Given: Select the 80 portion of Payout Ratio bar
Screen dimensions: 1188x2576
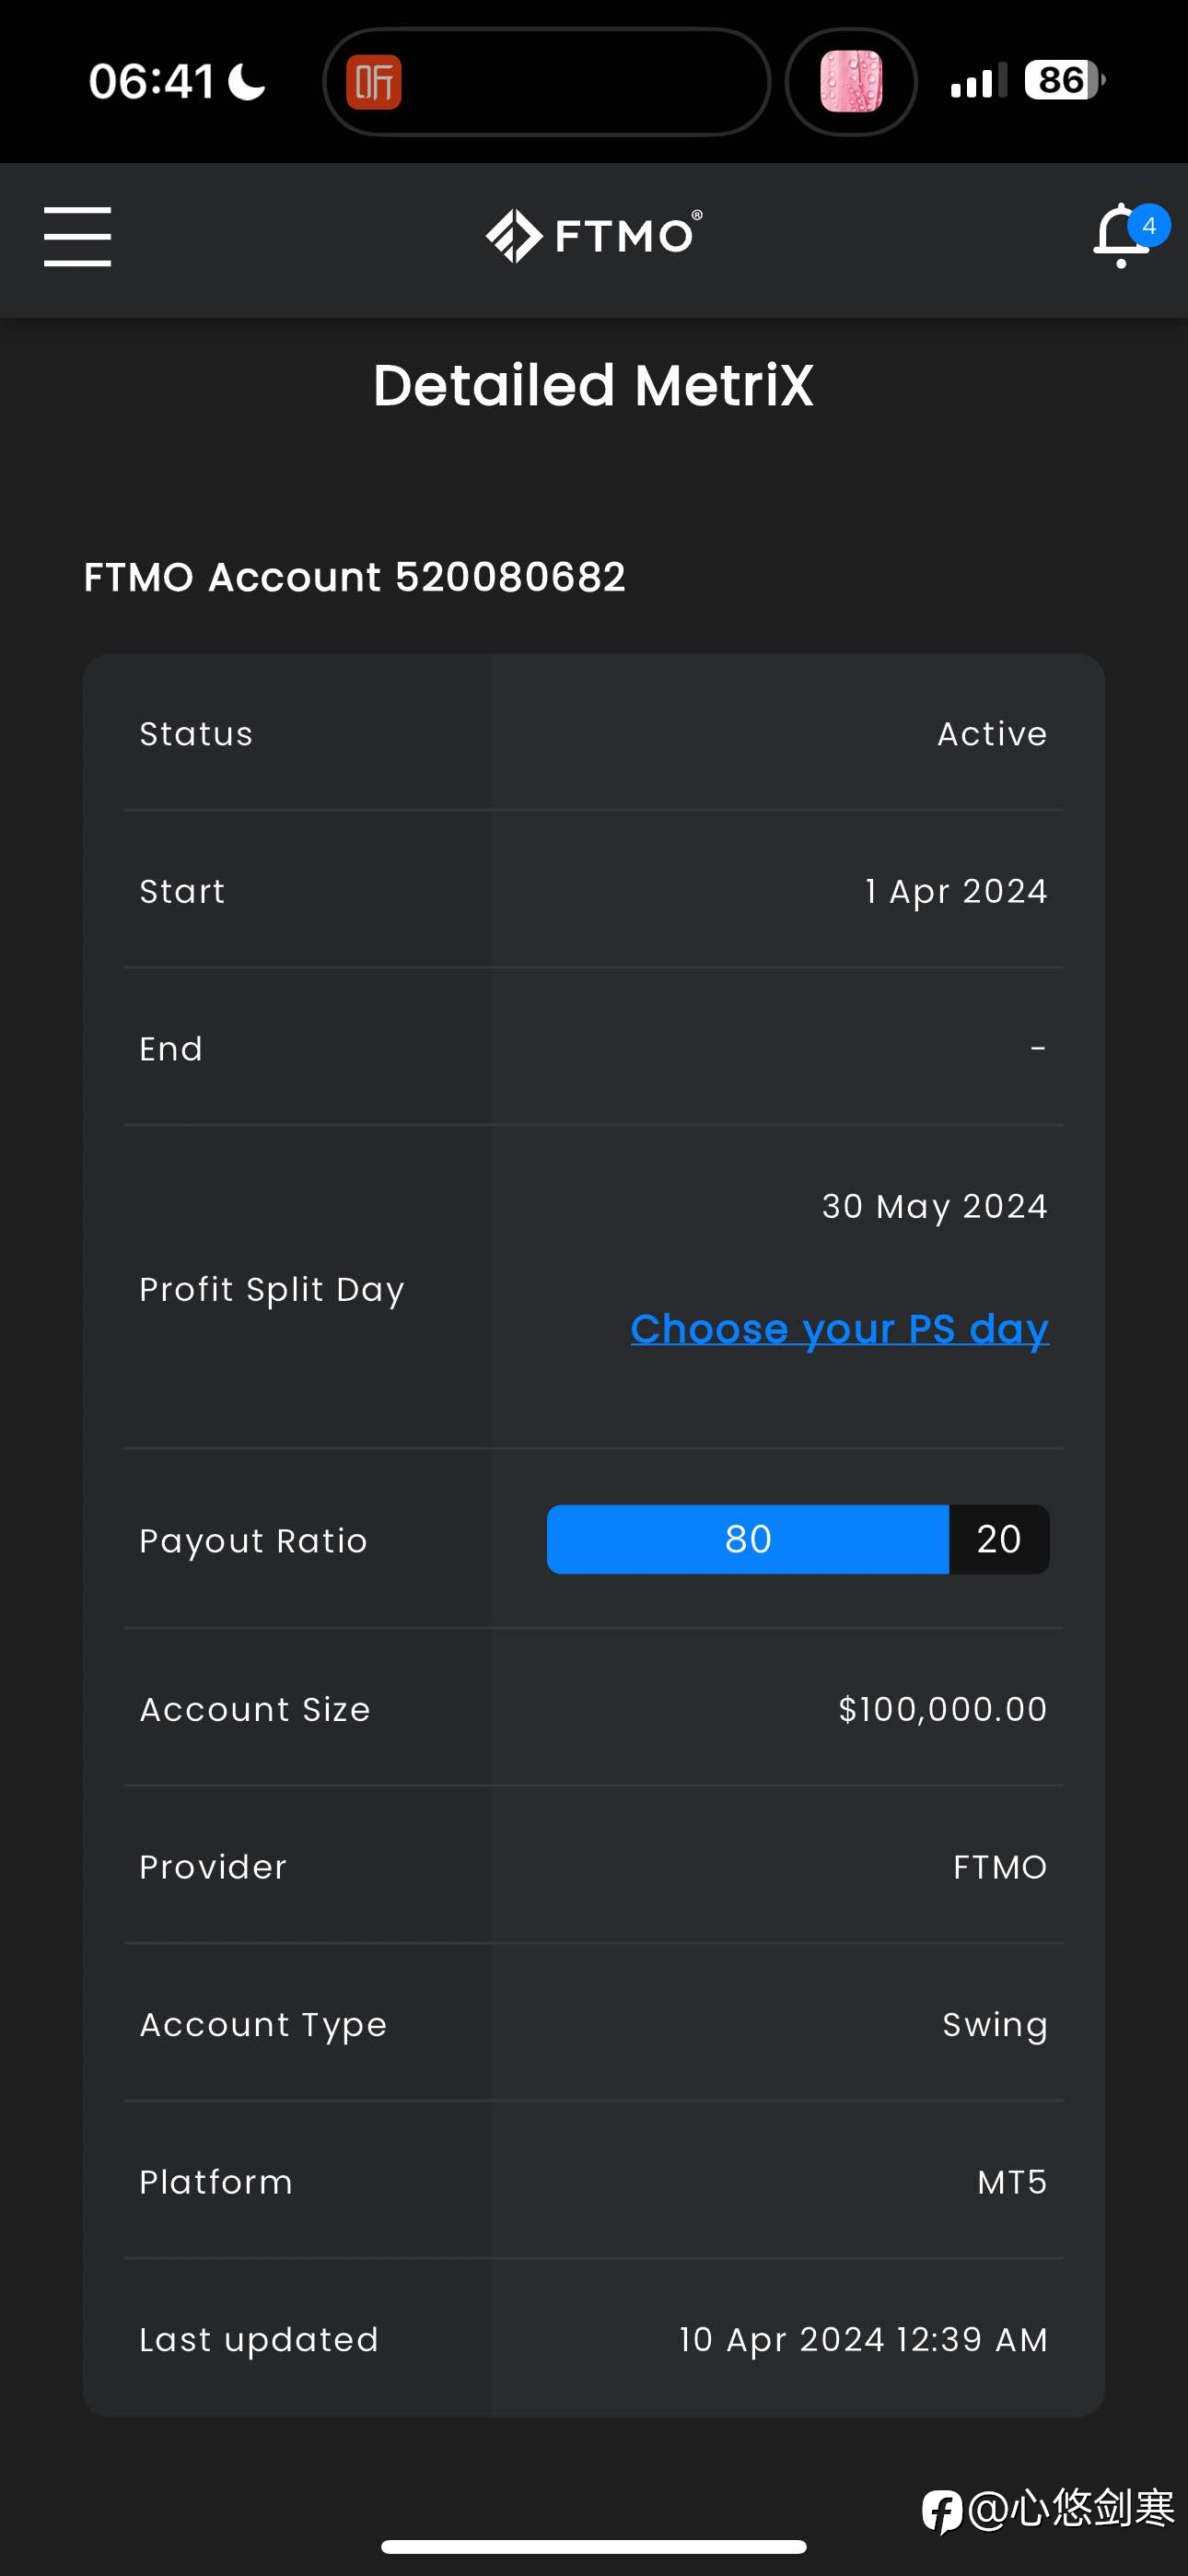Looking at the screenshot, I should click(748, 1539).
